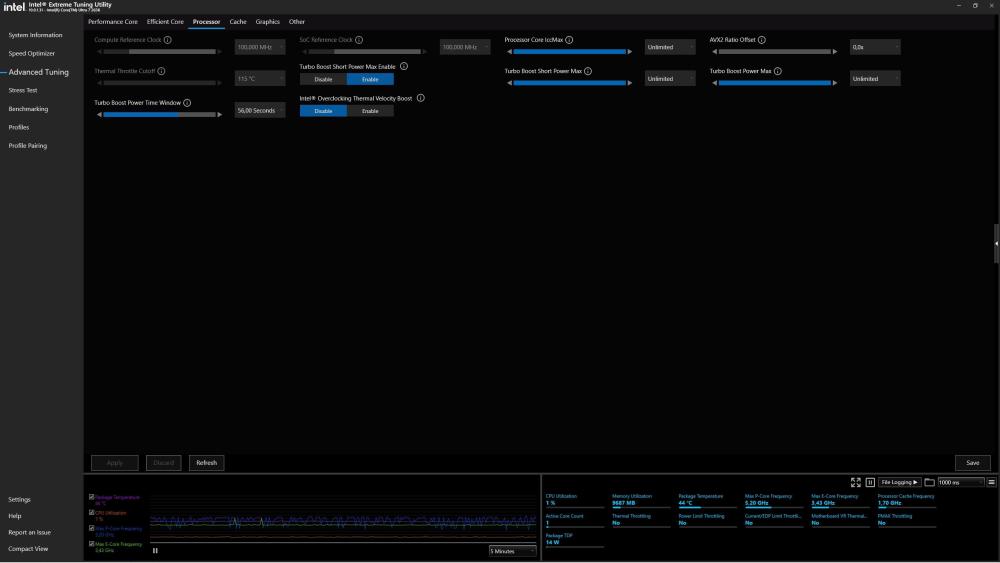Toggle the CPU Utilization graph checkbox
1000x563 pixels.
pyautogui.click(x=92, y=513)
